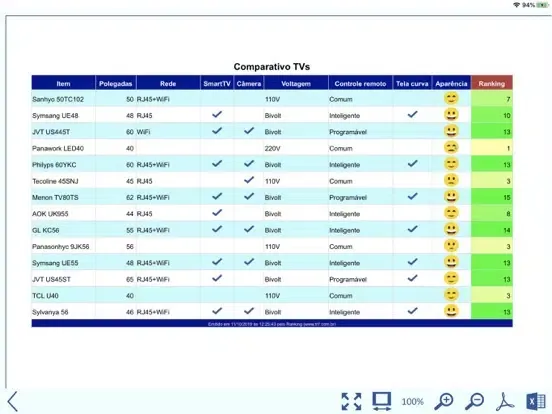Click the grinning face for Menon TV80TS
Image resolution: width=552 pixels, height=414 pixels.
click(x=451, y=196)
